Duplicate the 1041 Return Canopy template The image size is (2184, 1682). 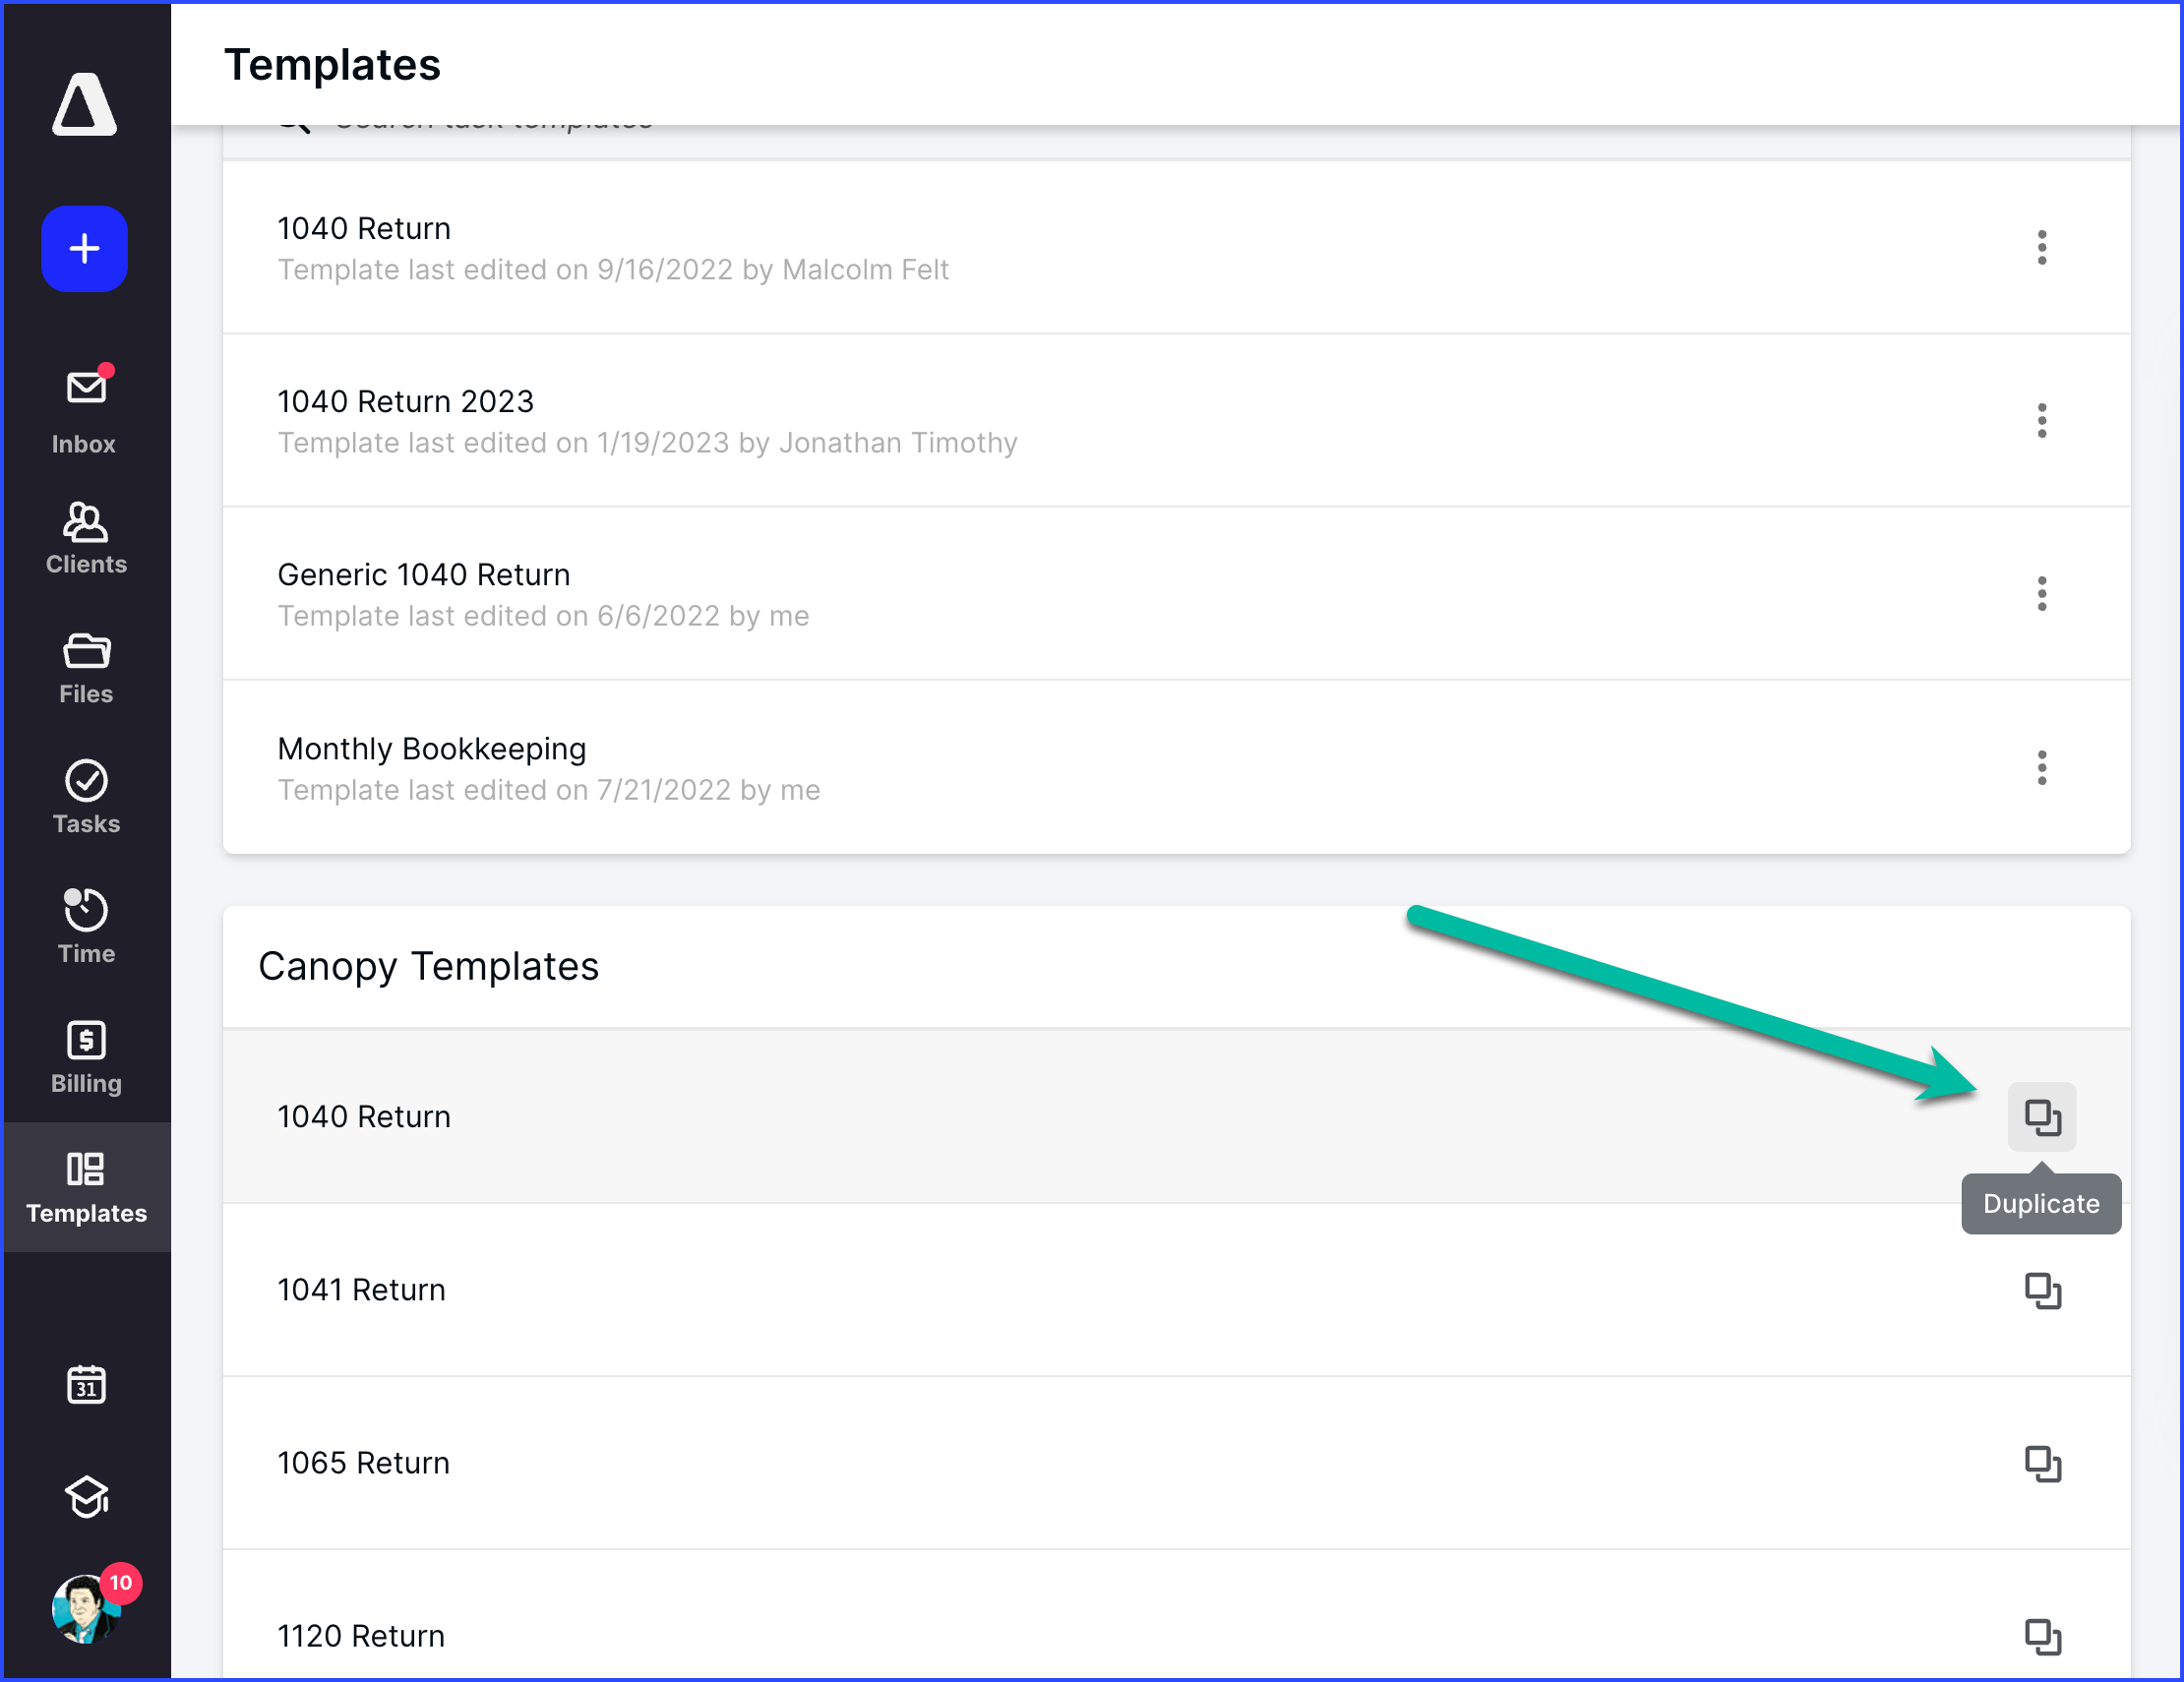[x=2043, y=1290]
